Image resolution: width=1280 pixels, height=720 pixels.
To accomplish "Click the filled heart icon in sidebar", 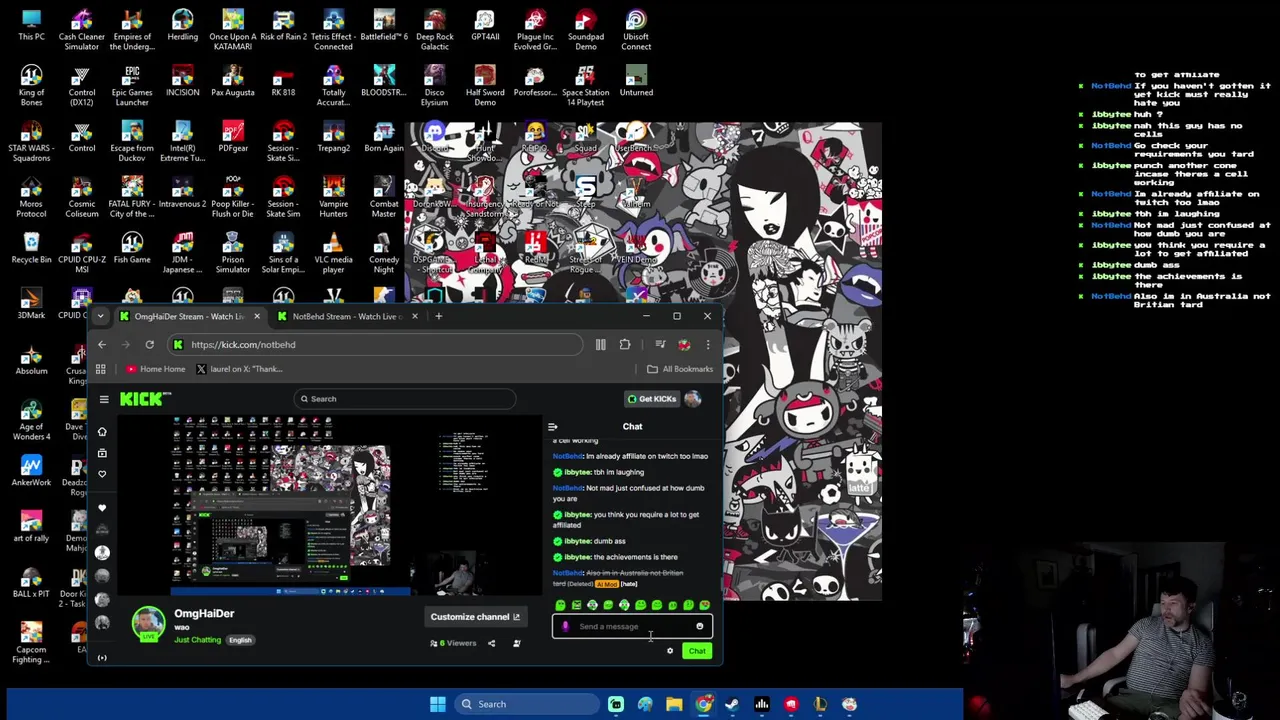I will pos(102,508).
